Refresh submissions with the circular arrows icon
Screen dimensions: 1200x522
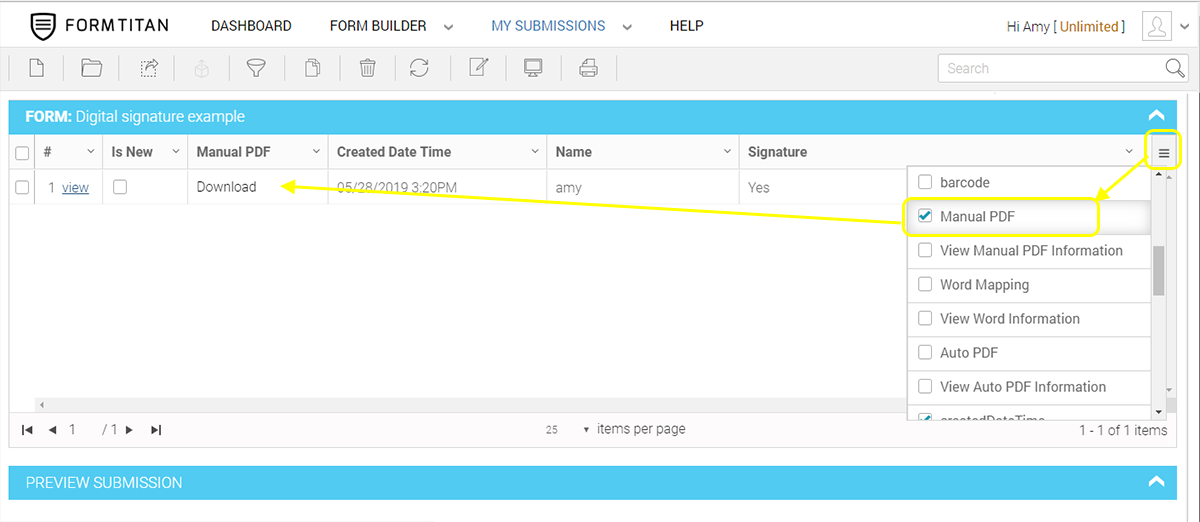click(x=420, y=68)
